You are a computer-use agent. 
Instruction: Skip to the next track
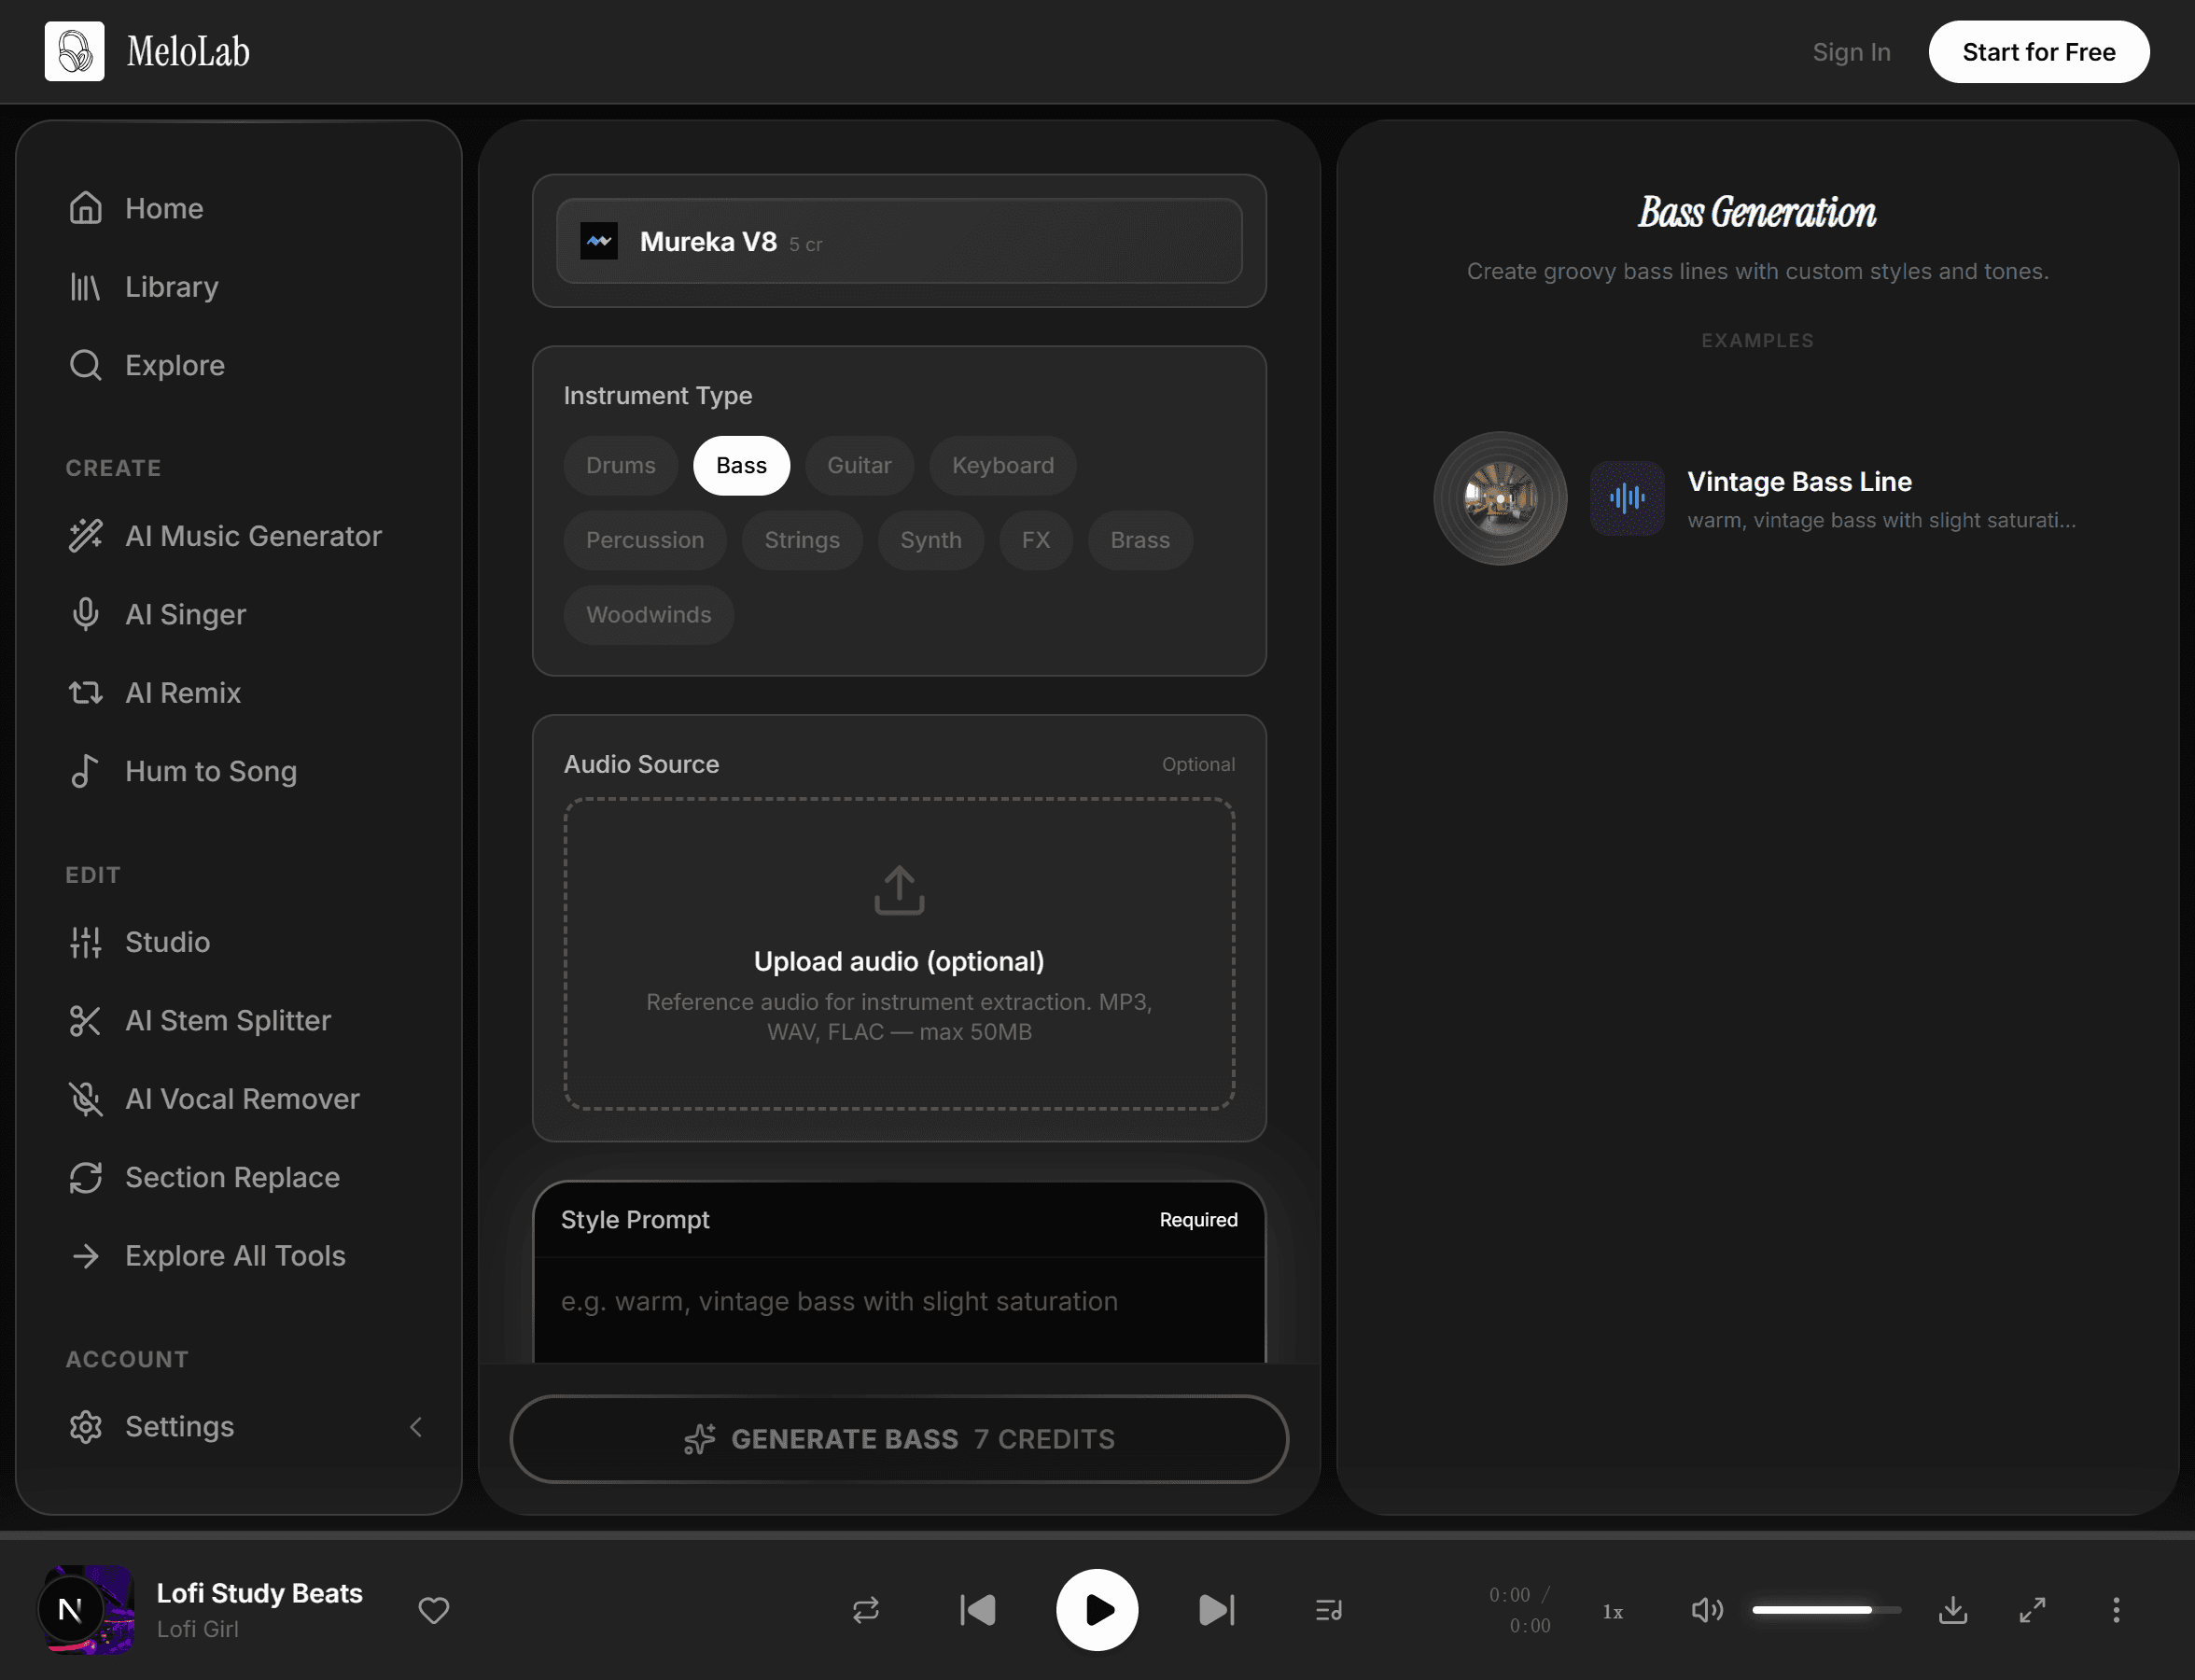pos(1216,1610)
